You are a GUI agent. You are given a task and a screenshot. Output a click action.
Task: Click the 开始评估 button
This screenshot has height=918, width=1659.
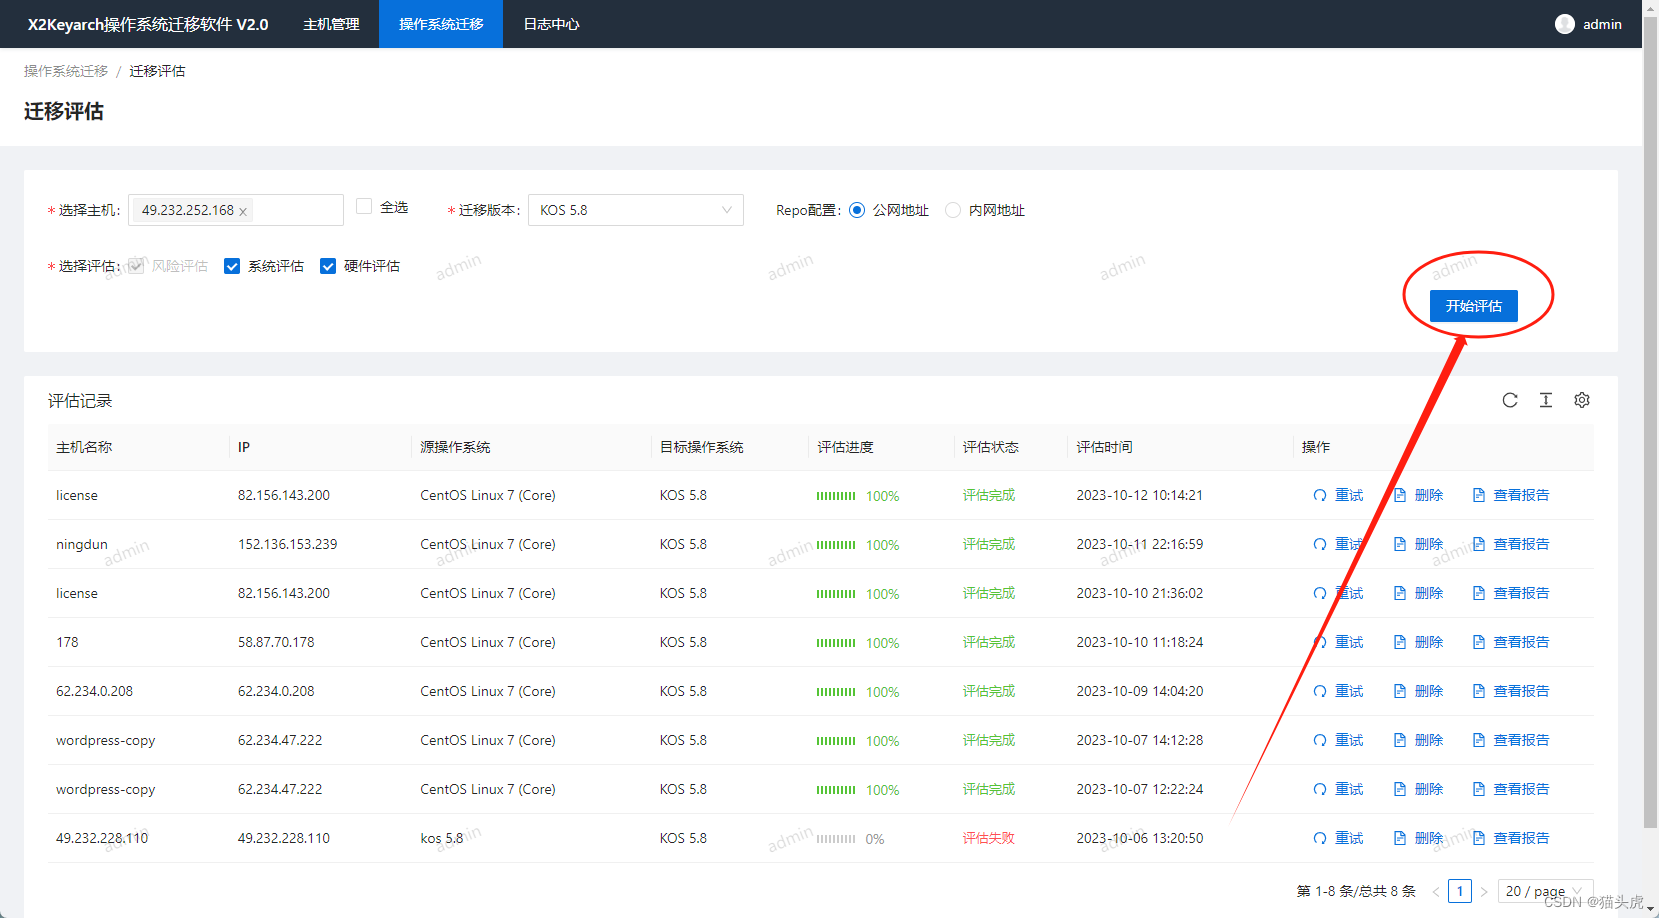(x=1474, y=306)
